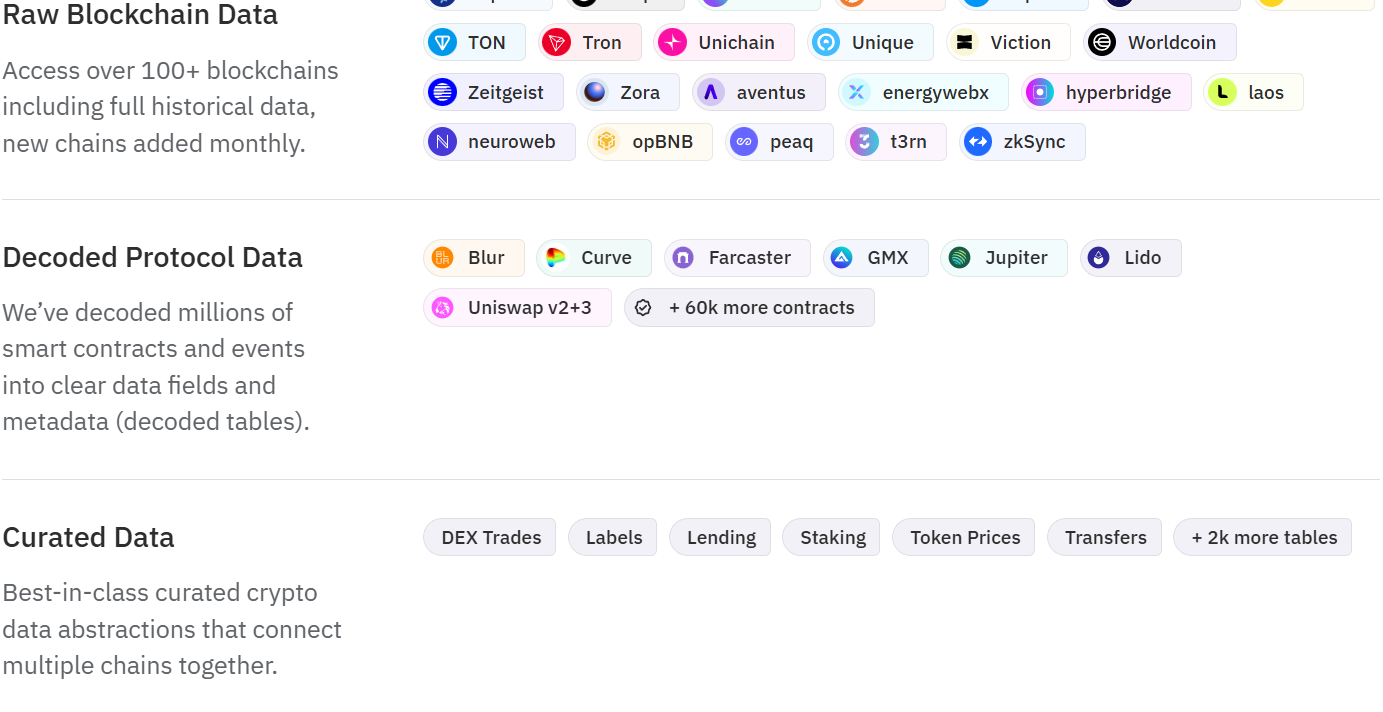
Task: Open the Labels curated data chip
Action: pos(613,537)
